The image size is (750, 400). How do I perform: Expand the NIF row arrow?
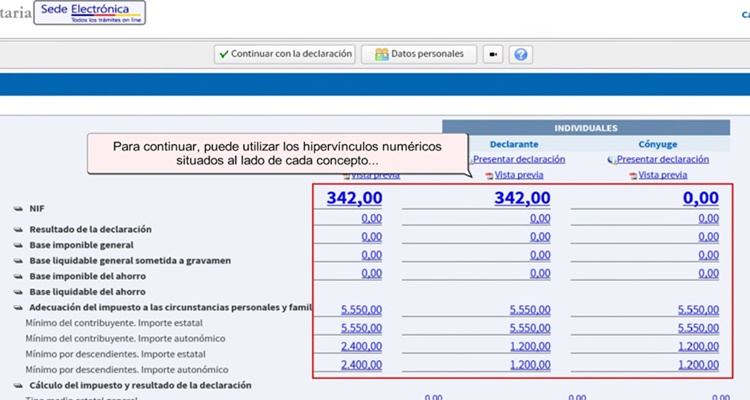(x=18, y=208)
